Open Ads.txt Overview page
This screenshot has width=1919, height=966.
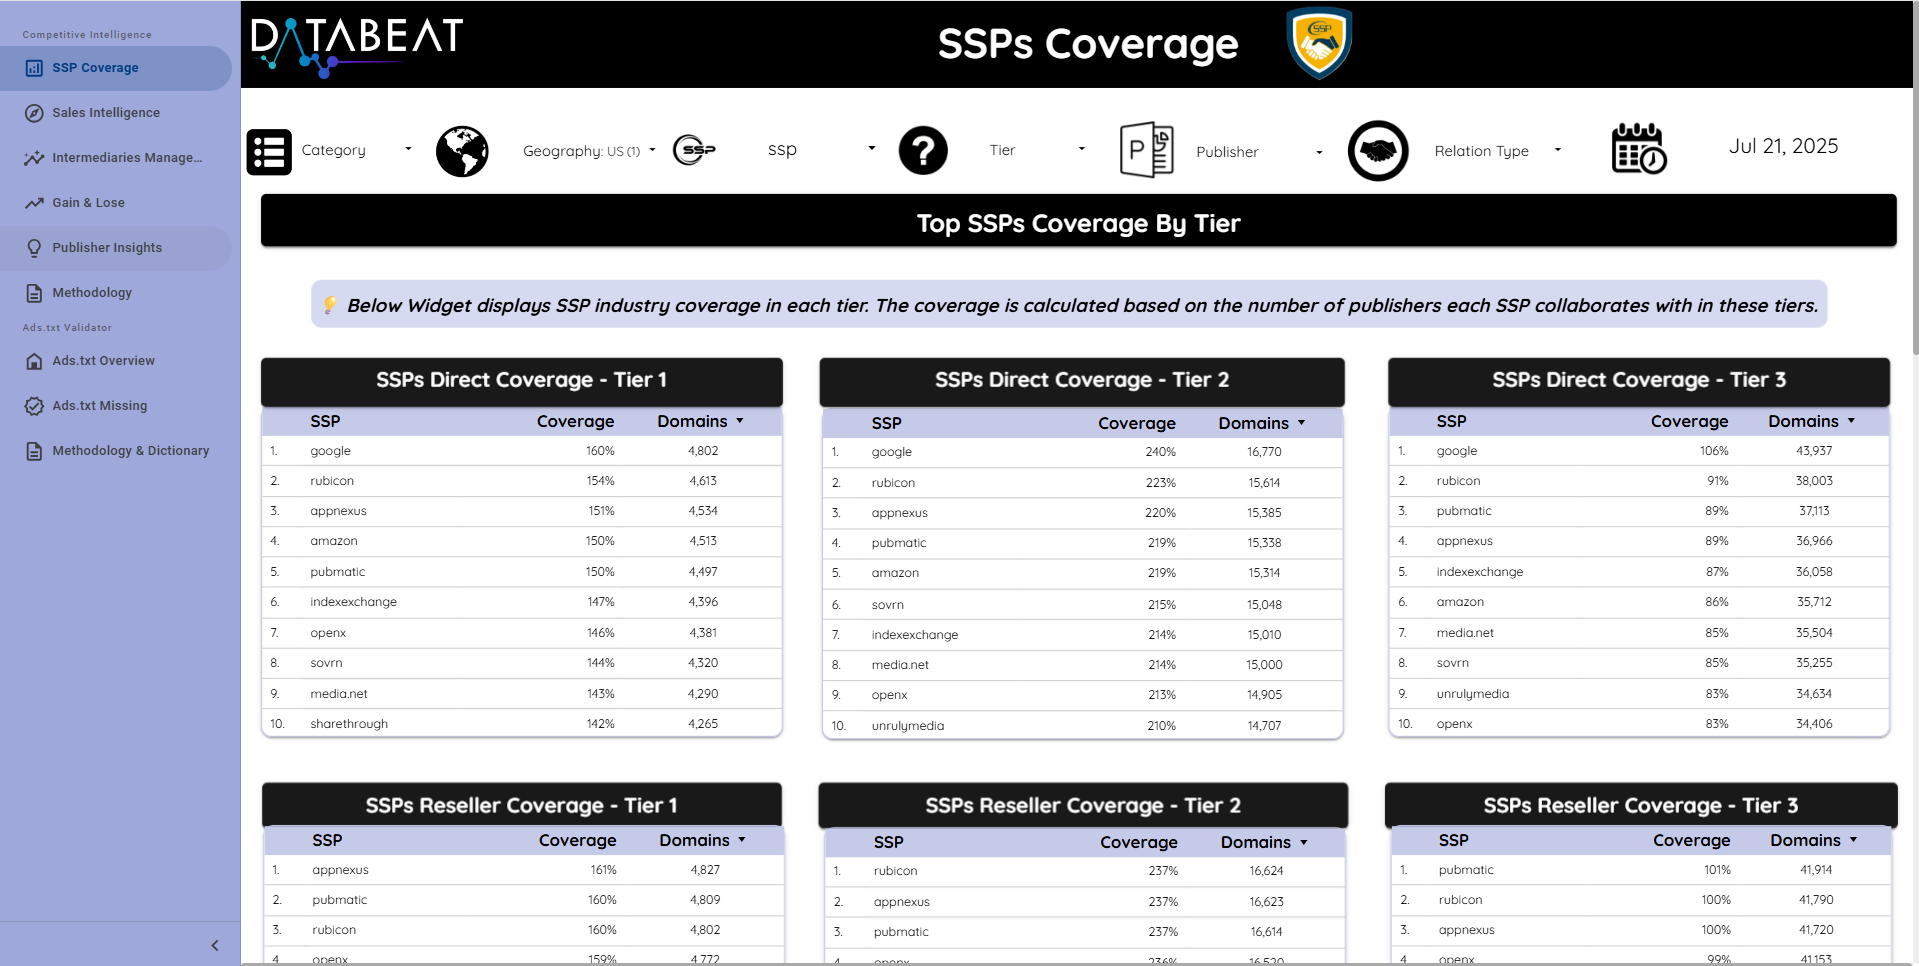pyautogui.click(x=116, y=361)
